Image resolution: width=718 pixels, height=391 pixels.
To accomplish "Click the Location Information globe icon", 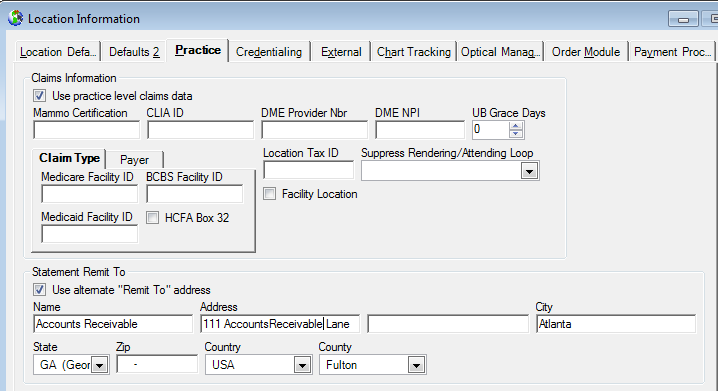I will pos(15,18).
